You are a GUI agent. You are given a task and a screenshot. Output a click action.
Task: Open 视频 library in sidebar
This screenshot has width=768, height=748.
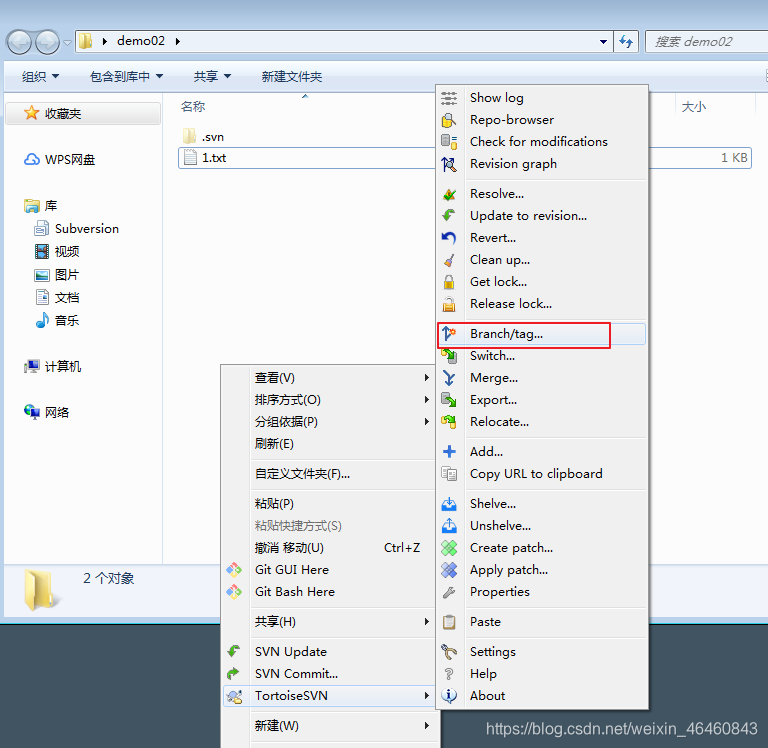(x=67, y=252)
